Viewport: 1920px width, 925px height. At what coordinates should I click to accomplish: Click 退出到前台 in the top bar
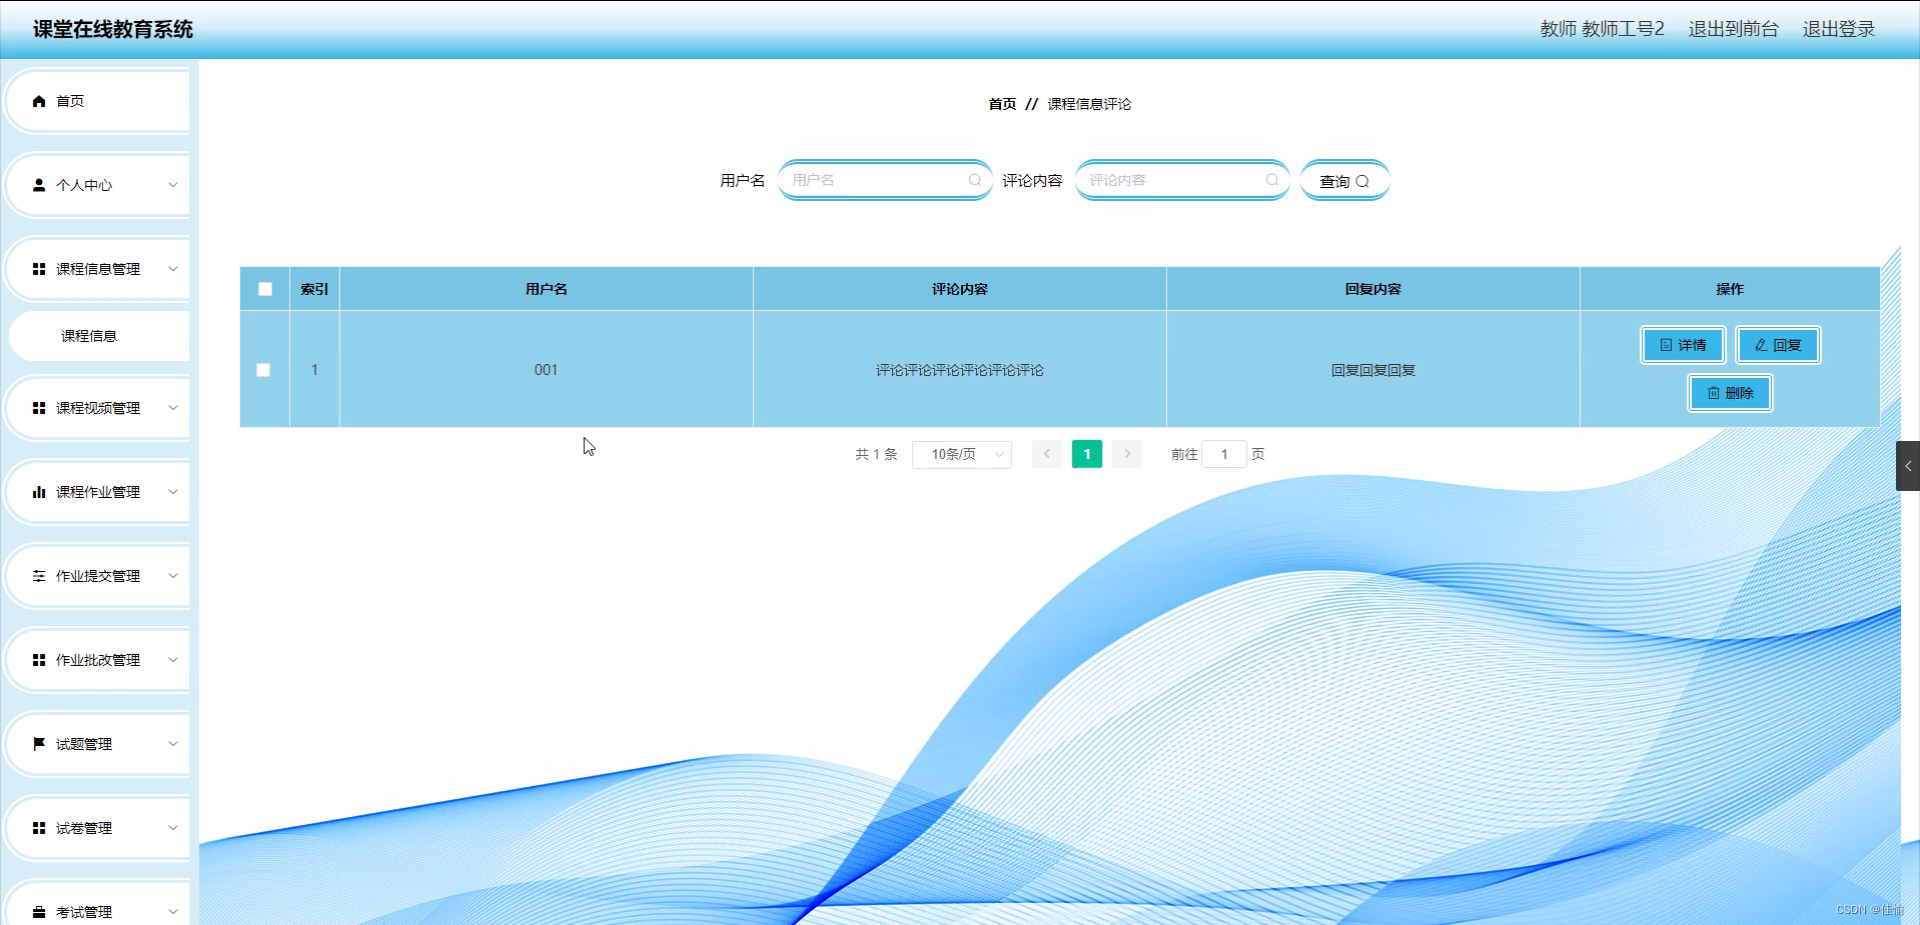point(1733,29)
